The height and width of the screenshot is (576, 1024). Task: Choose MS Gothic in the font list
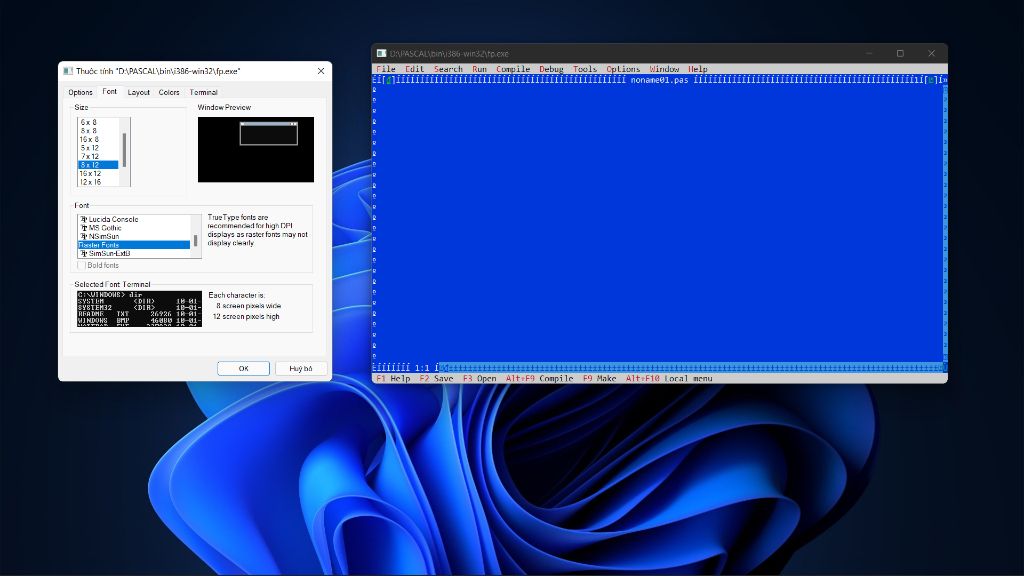pos(134,228)
